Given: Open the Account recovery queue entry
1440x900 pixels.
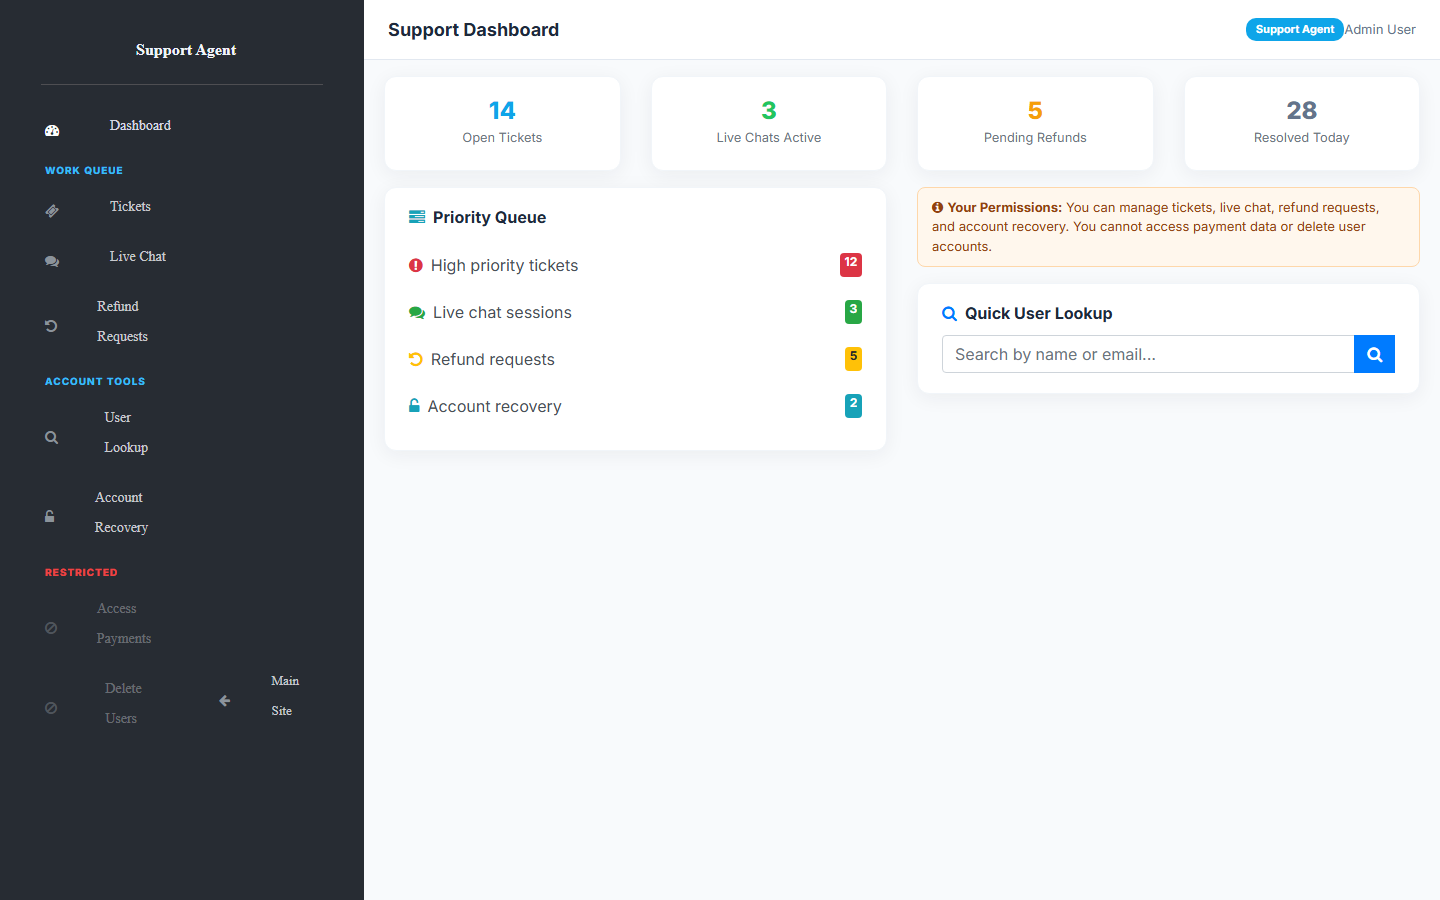Looking at the screenshot, I should (x=635, y=406).
